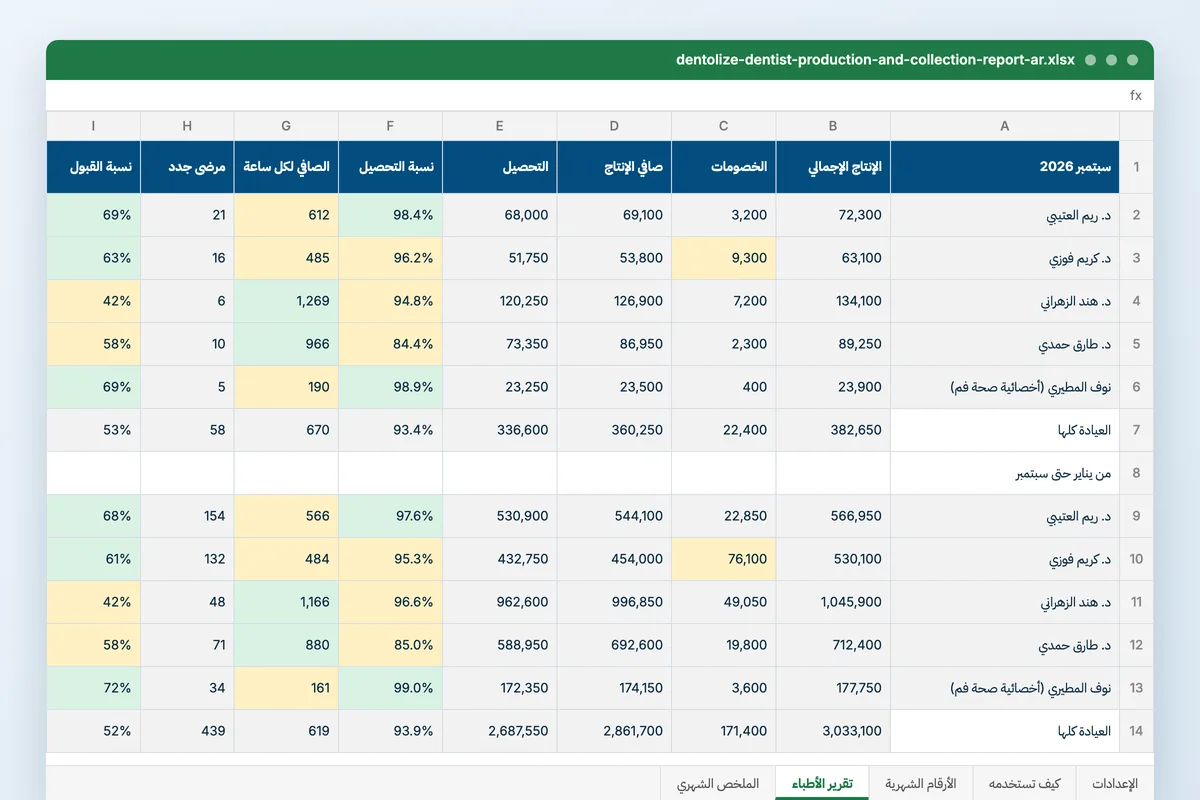
Task: Click clinic total cell 382,650
Action: pos(833,430)
